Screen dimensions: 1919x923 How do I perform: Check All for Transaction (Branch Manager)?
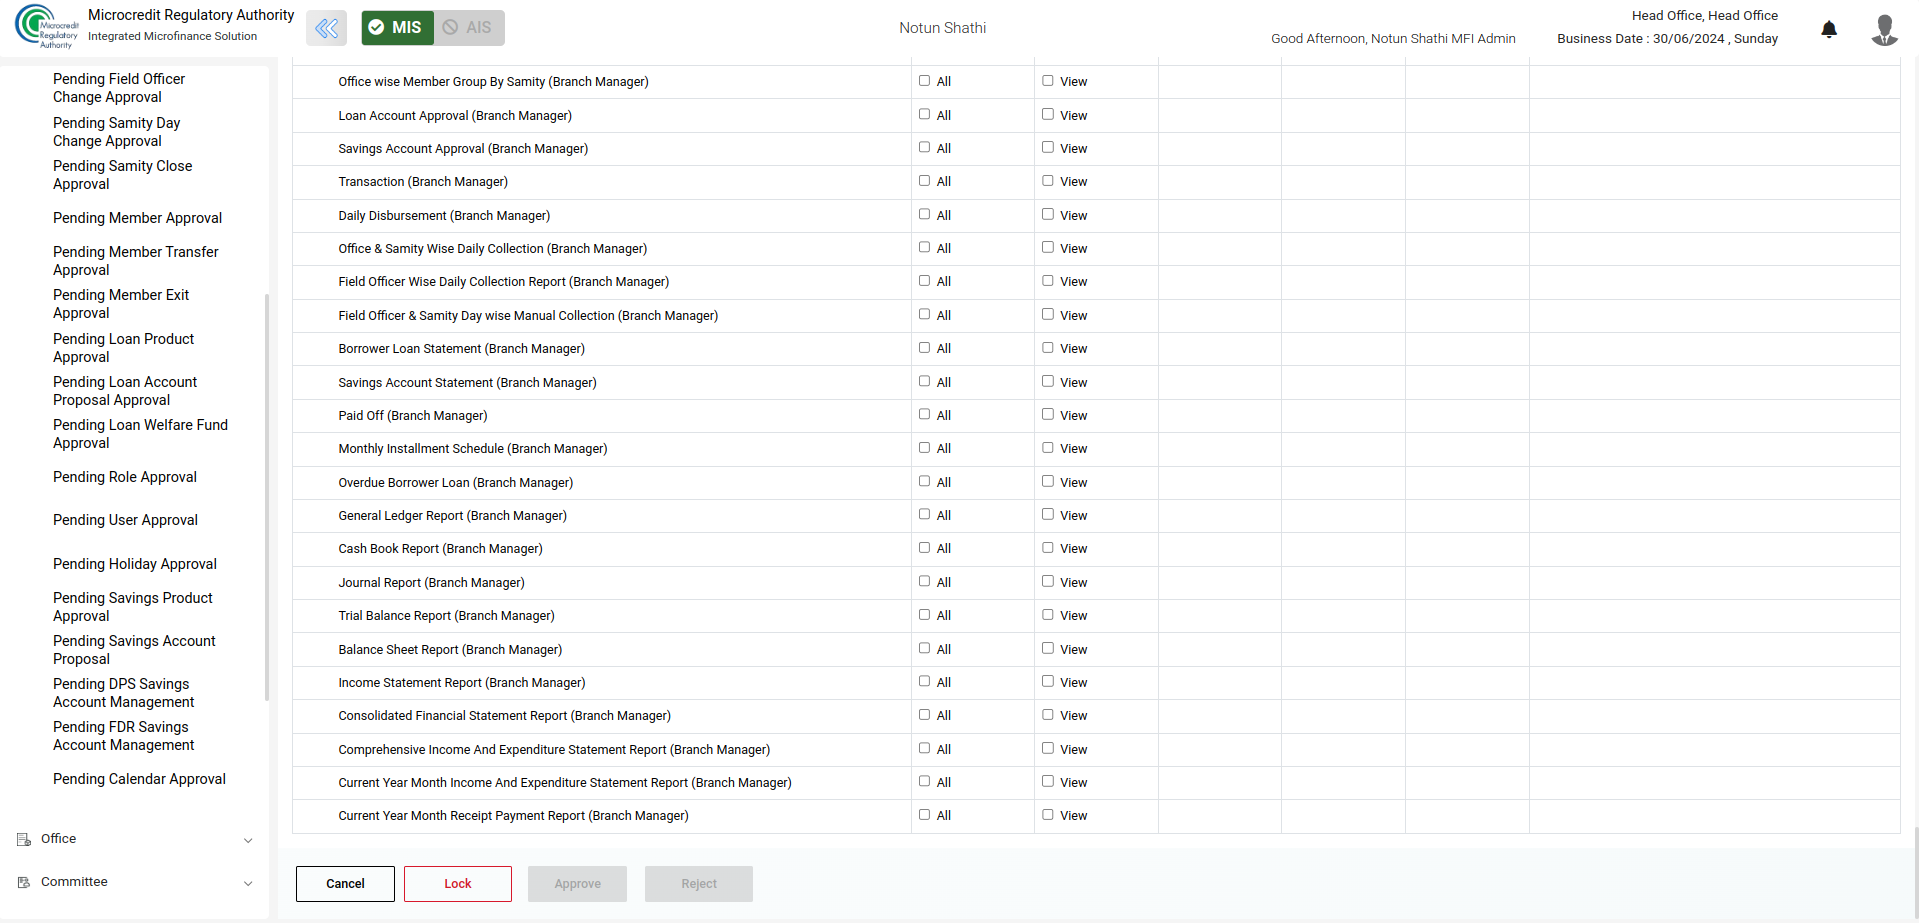pyautogui.click(x=924, y=181)
